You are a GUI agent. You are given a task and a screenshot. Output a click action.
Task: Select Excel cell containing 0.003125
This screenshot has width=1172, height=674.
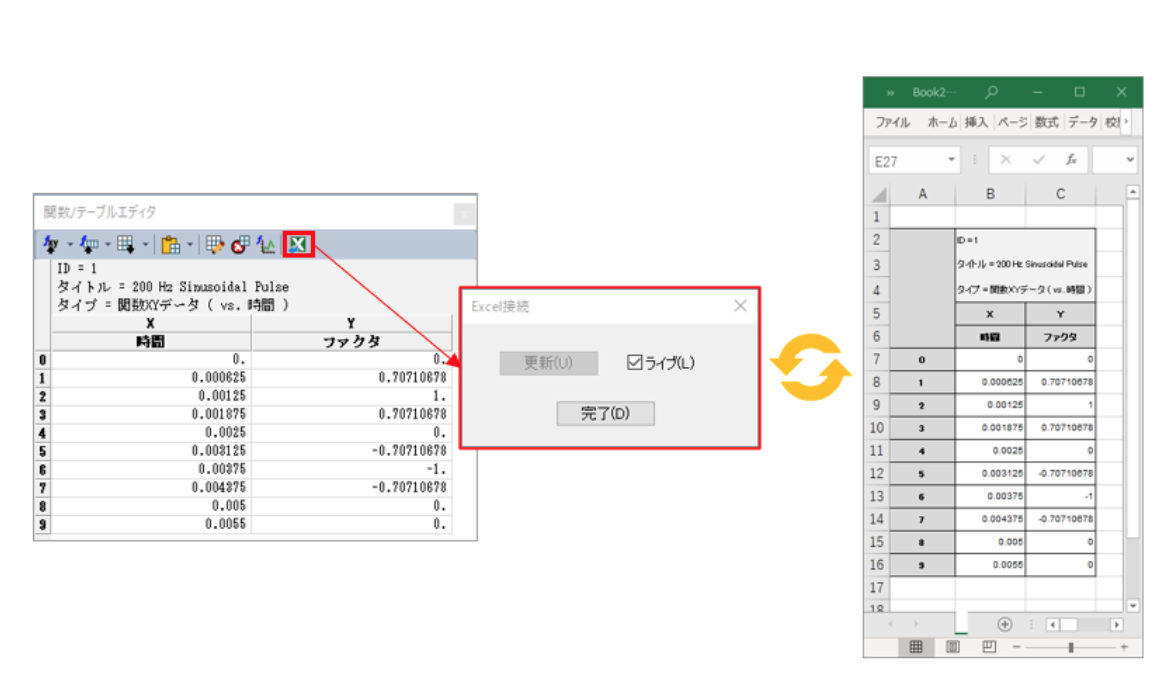(990, 474)
